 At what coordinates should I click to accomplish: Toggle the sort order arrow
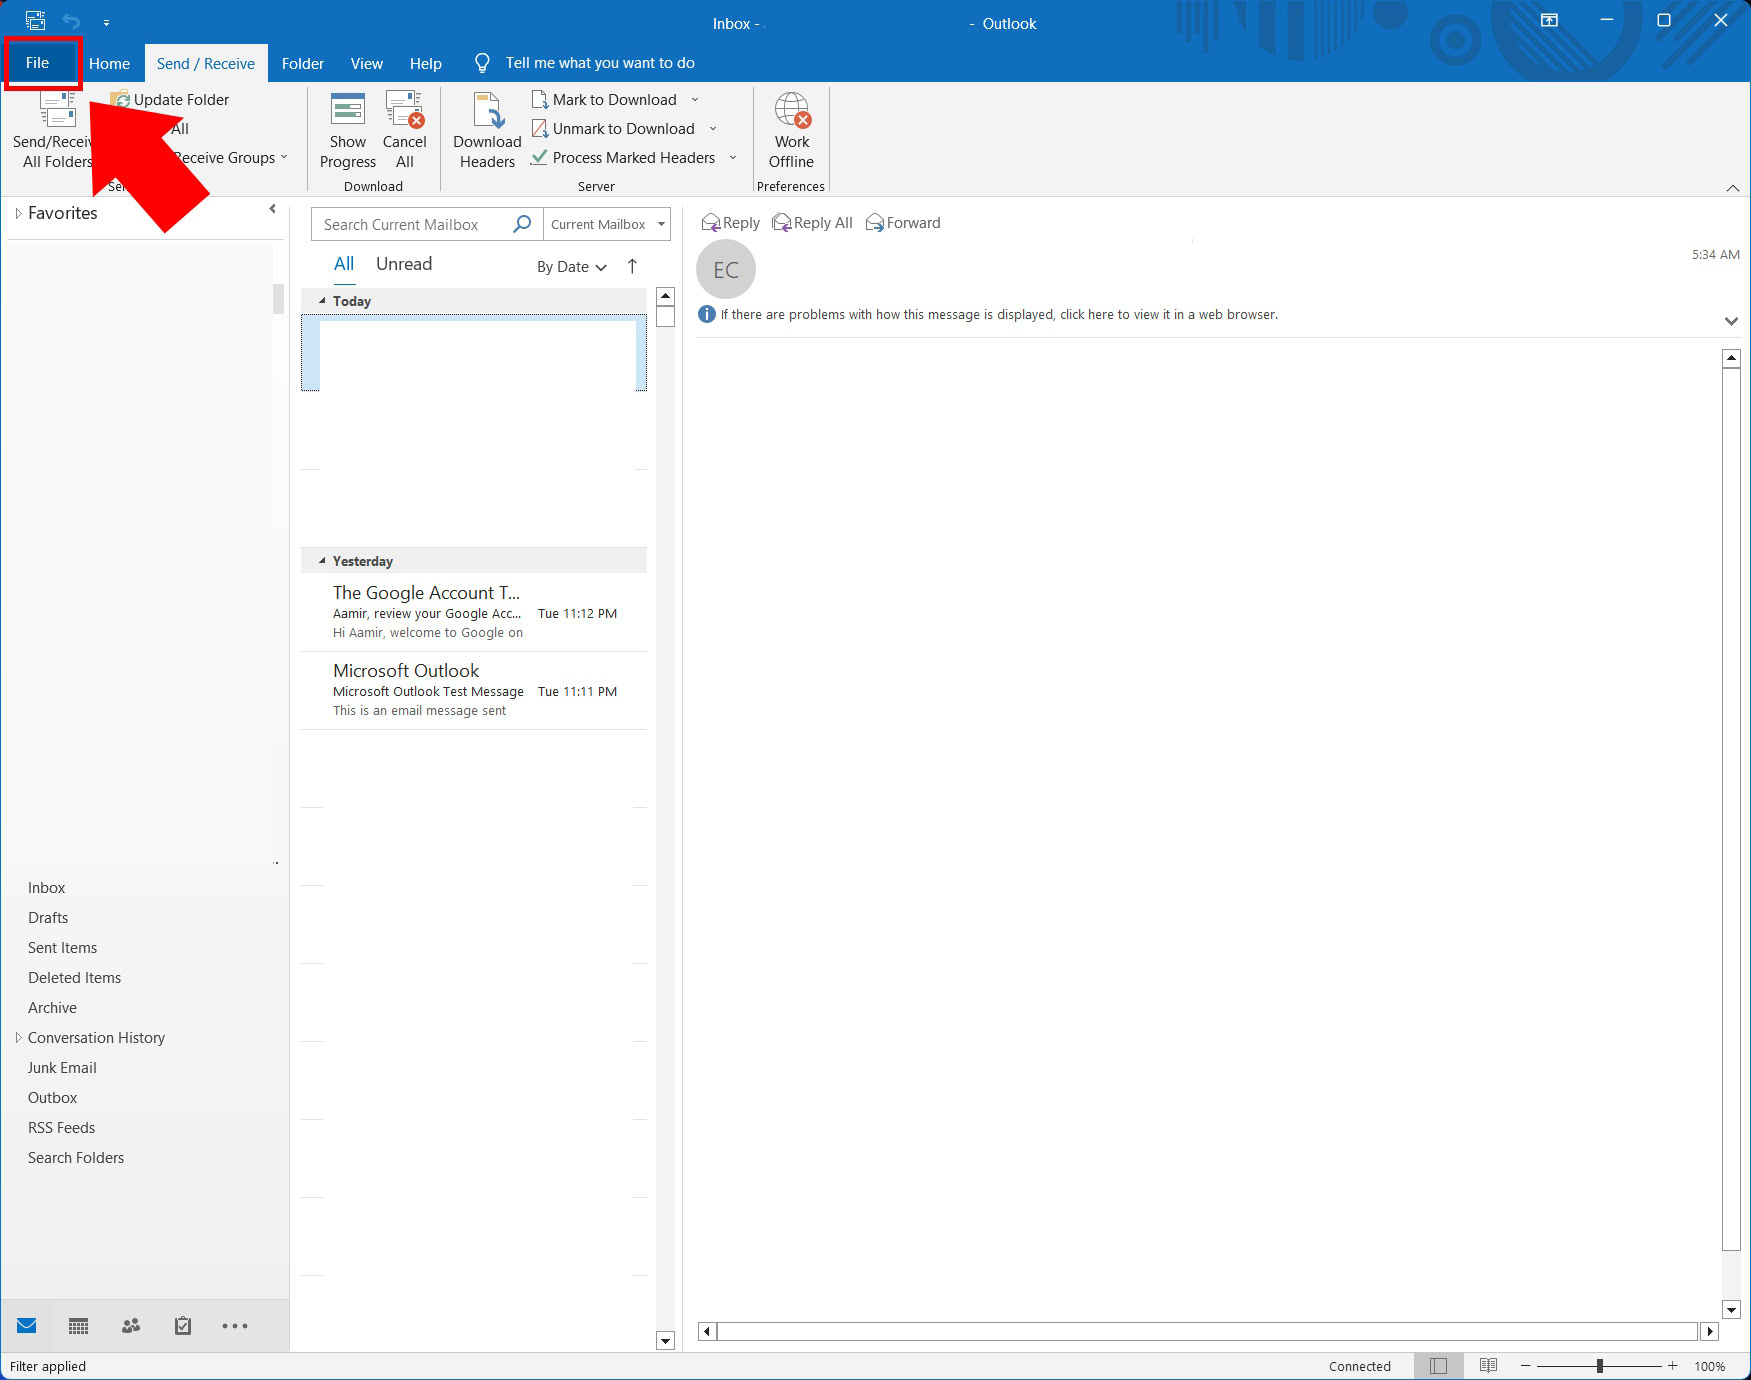coord(632,266)
